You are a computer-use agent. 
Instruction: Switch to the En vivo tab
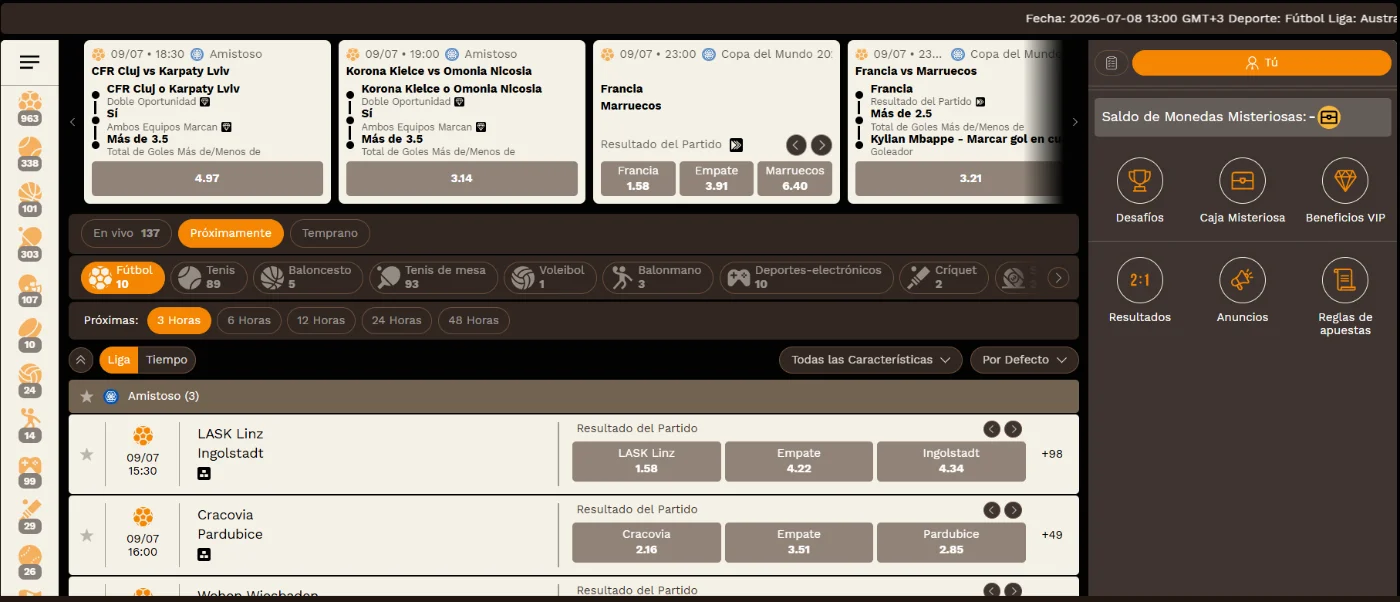tap(126, 233)
